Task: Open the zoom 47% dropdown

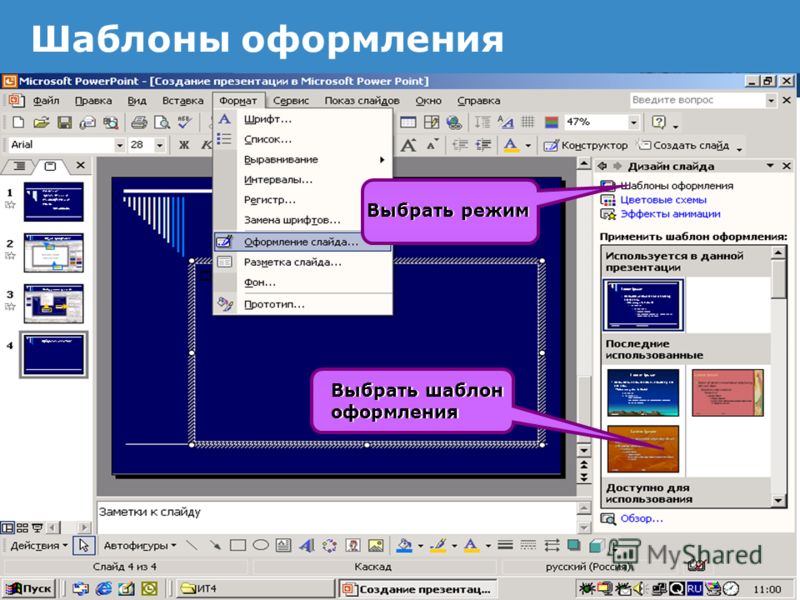Action: [633, 122]
